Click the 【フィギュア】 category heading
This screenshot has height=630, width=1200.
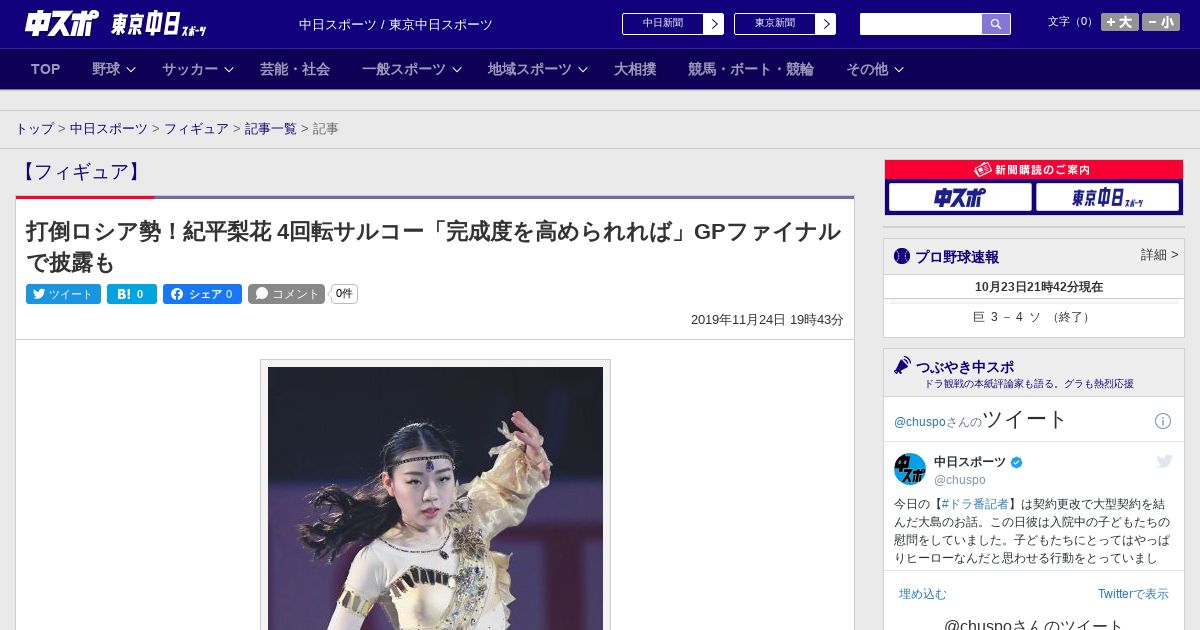81,172
